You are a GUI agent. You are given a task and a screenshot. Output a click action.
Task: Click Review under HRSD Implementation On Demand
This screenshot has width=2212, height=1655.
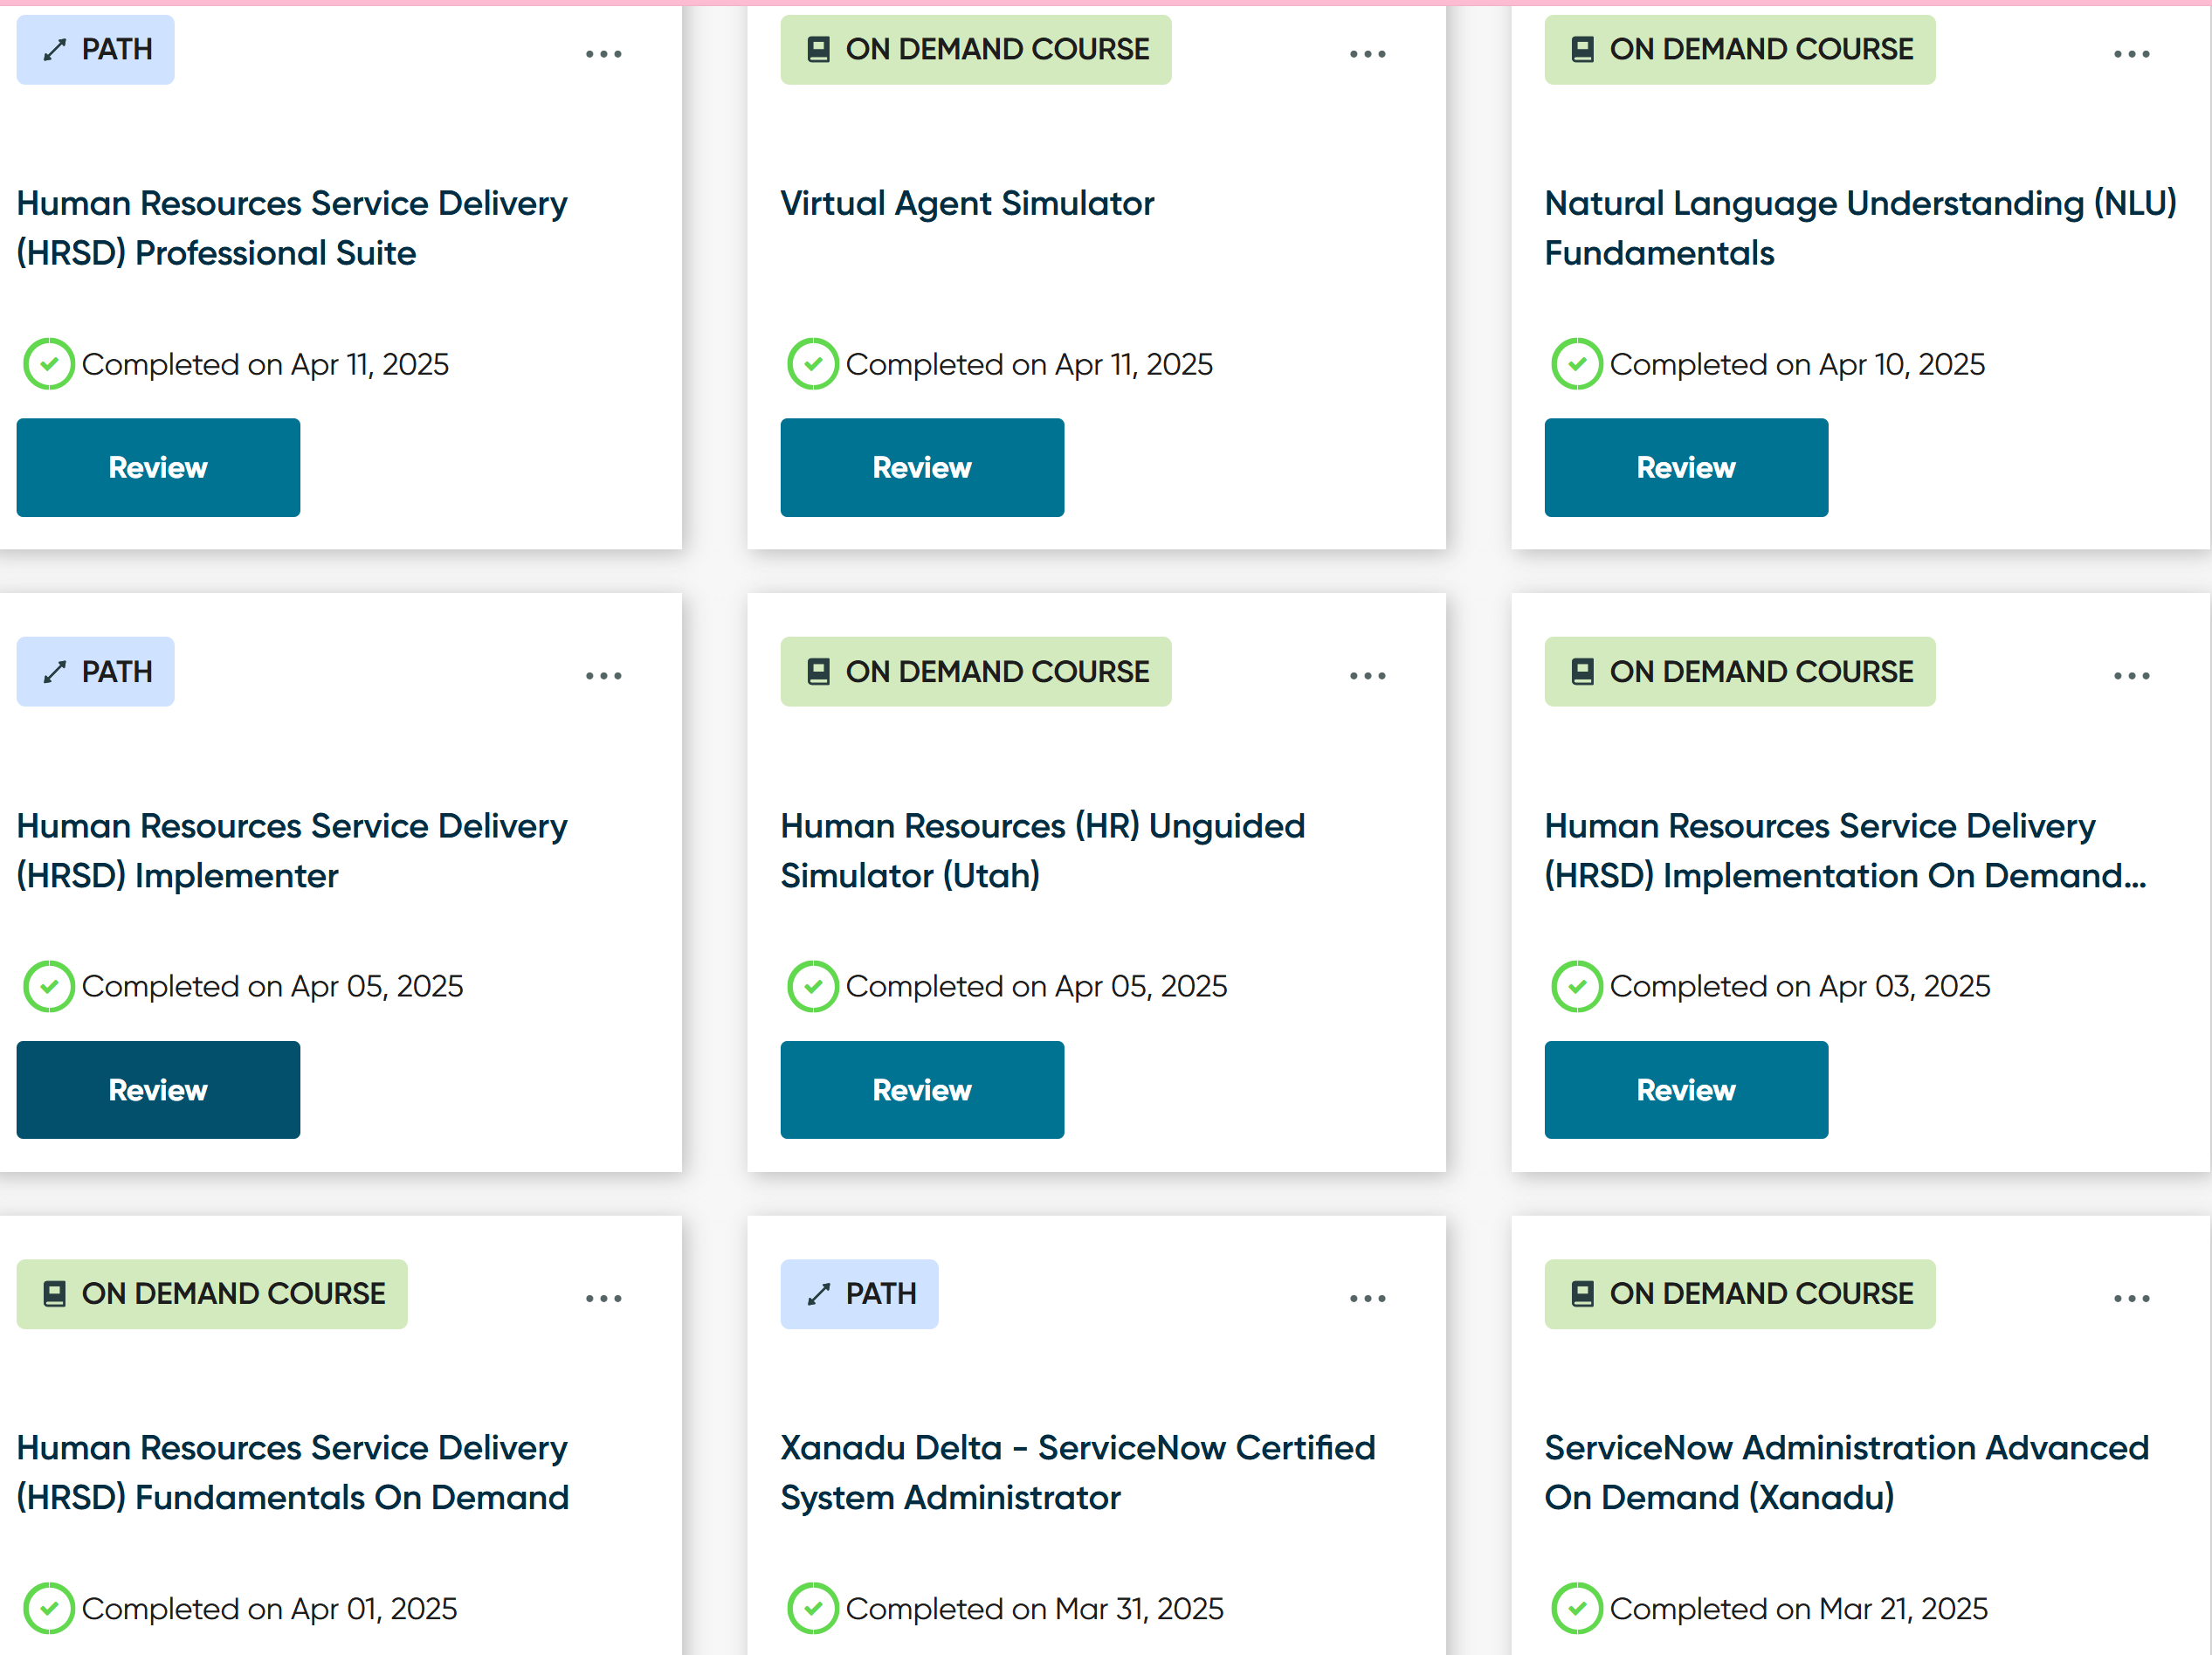coord(1685,1089)
